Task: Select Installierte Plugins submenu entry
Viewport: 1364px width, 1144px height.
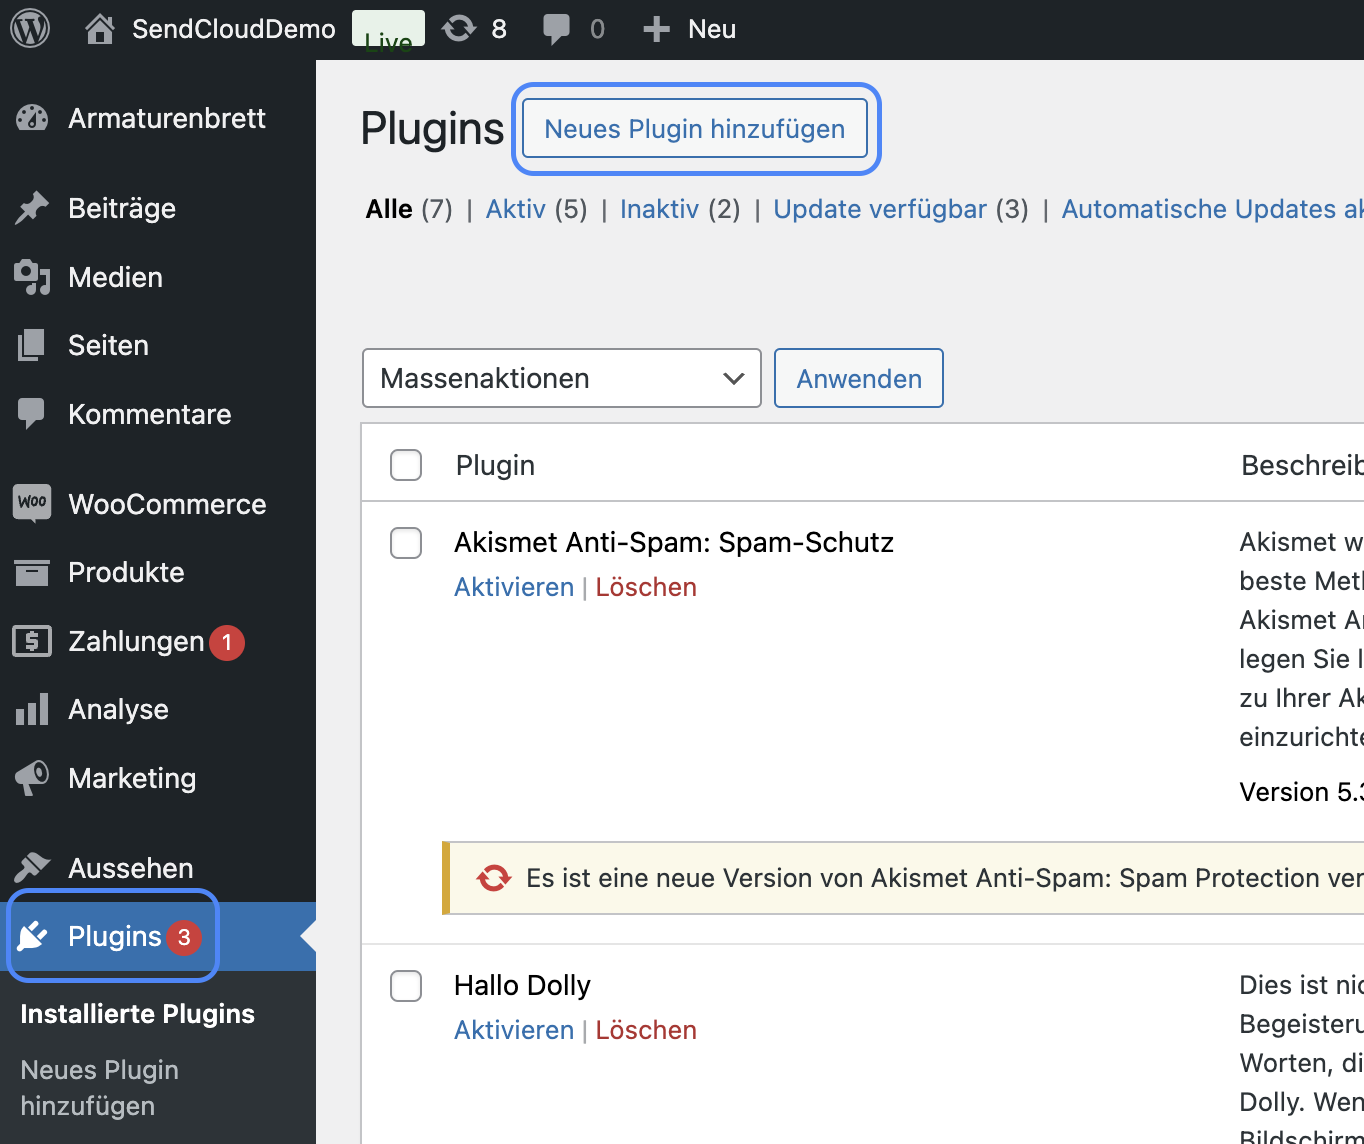Action: coord(138,1014)
